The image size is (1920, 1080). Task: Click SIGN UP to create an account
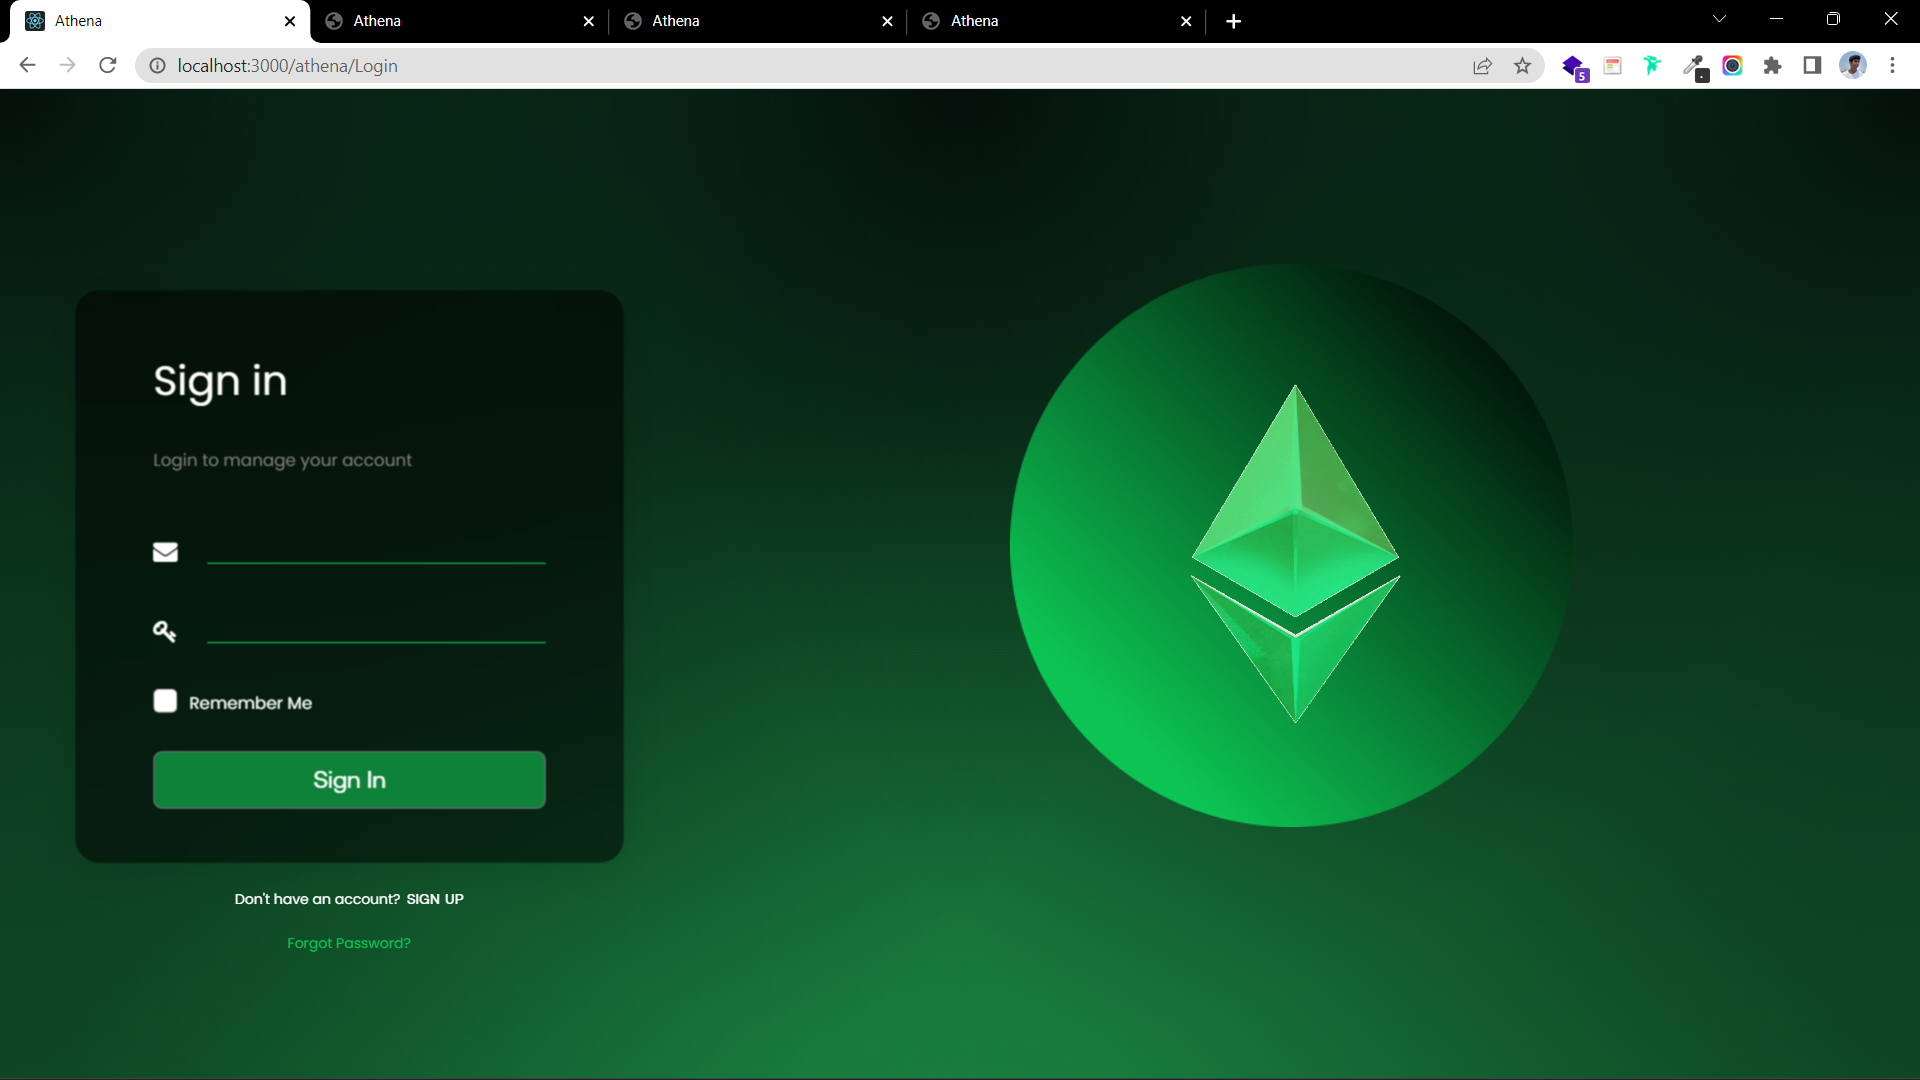(435, 898)
